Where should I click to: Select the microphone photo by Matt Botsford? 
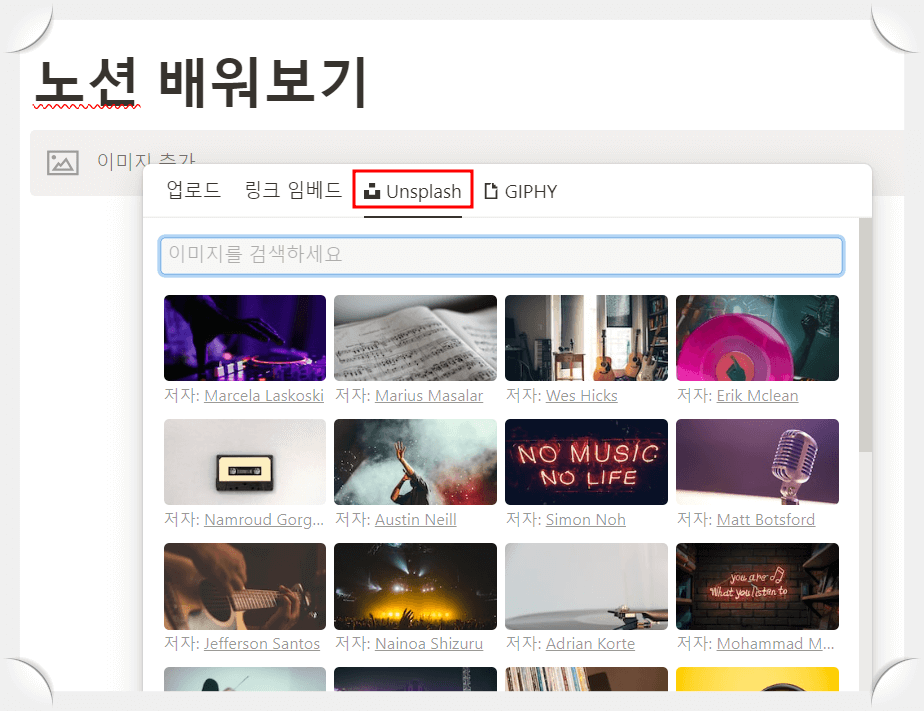pos(757,462)
